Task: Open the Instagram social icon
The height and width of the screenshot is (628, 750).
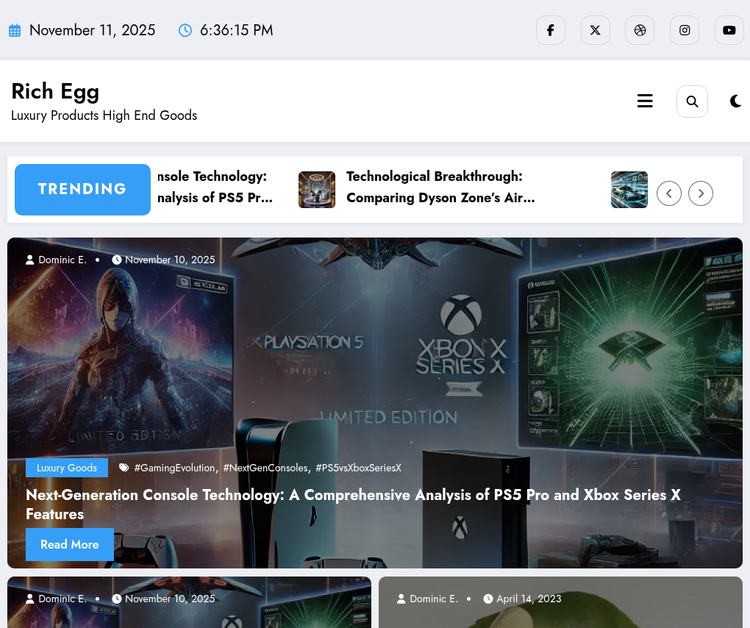Action: [x=685, y=30]
